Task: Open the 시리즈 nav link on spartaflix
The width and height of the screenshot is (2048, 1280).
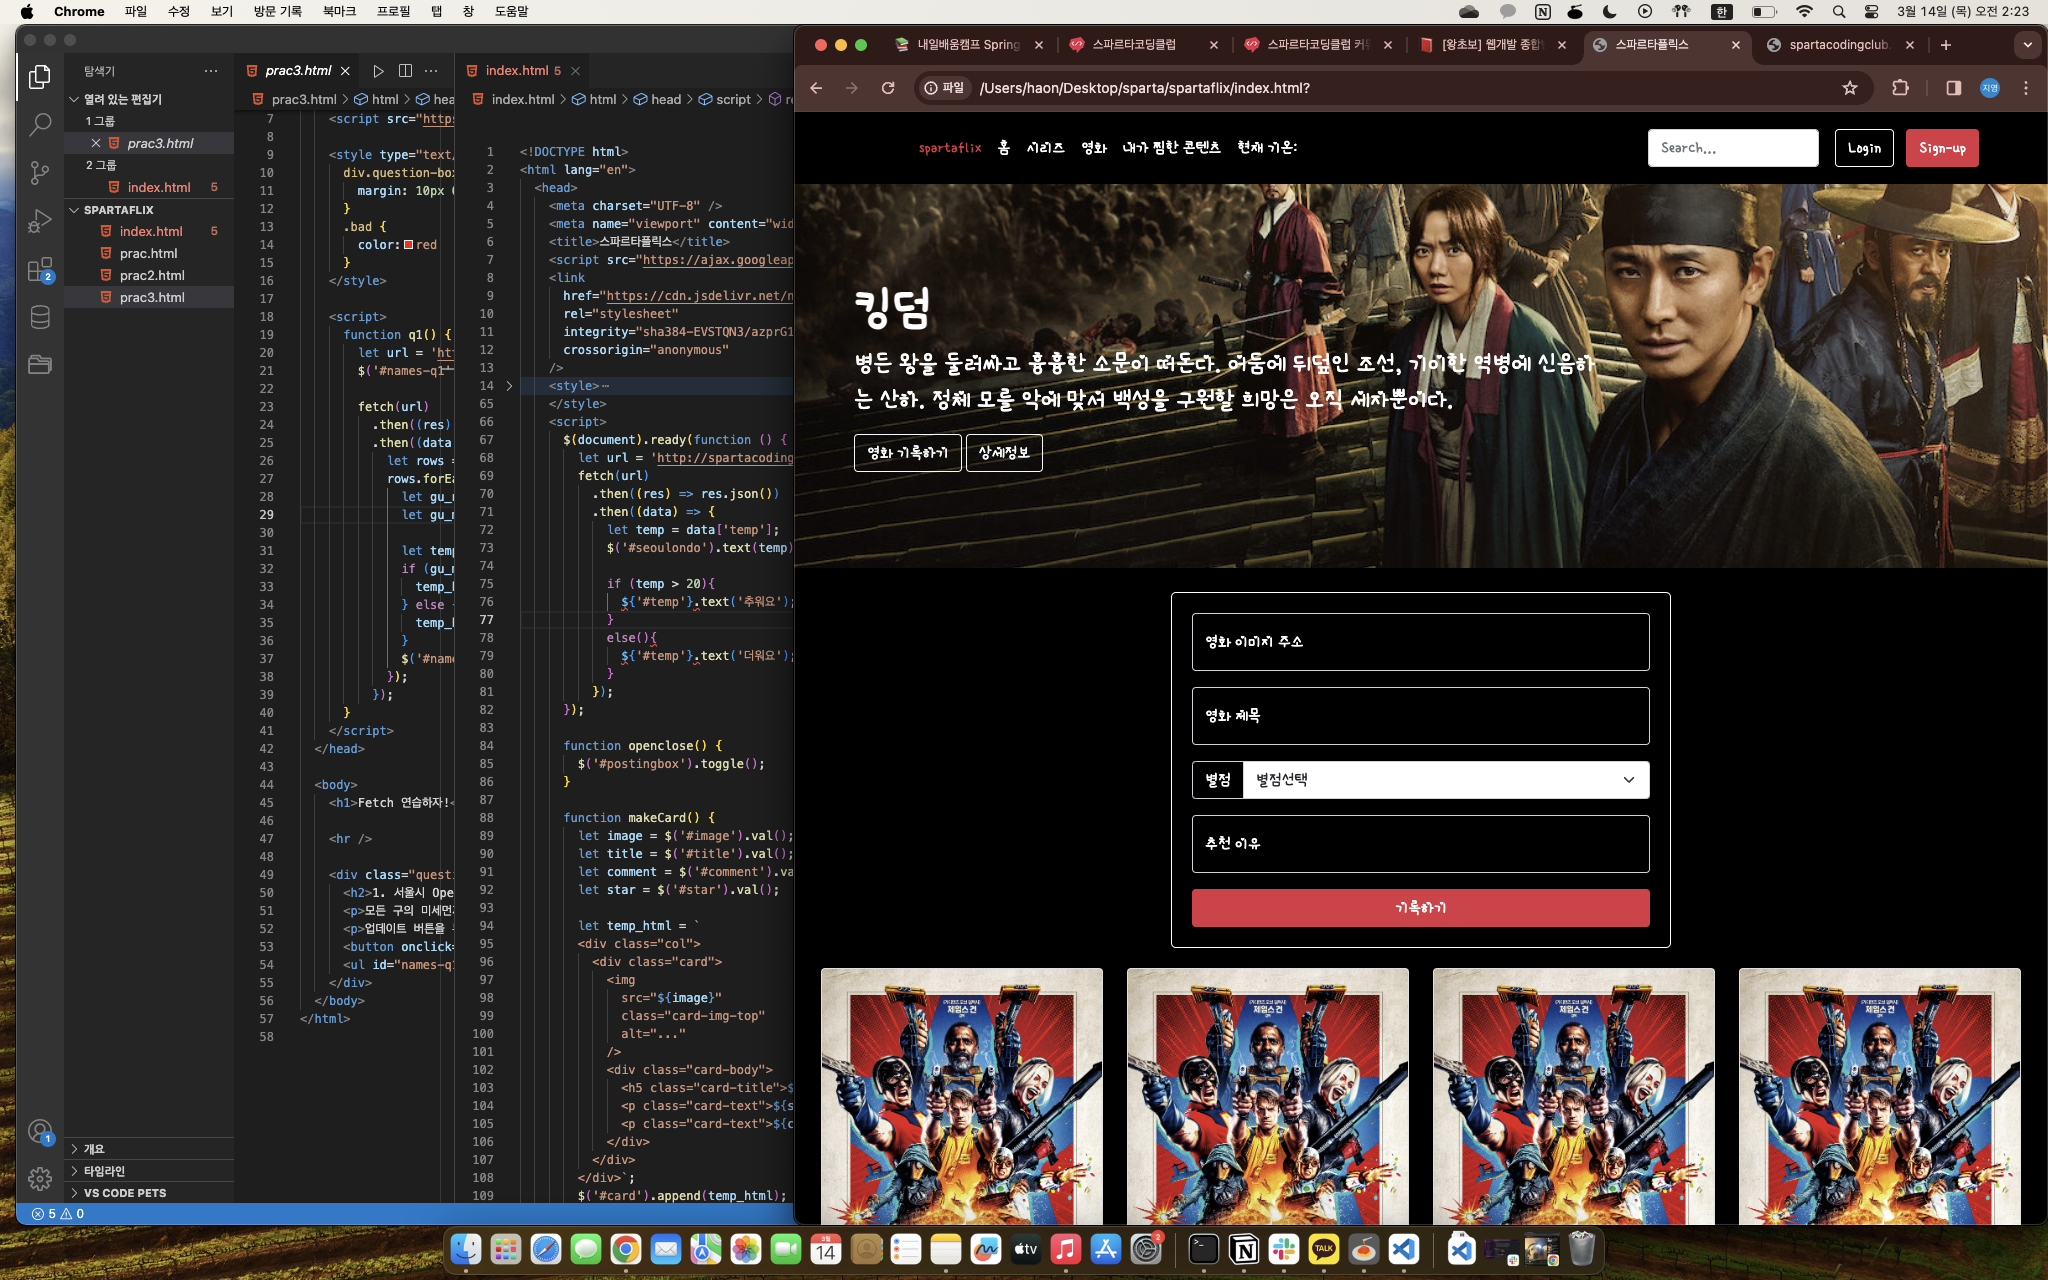Action: coord(1045,148)
